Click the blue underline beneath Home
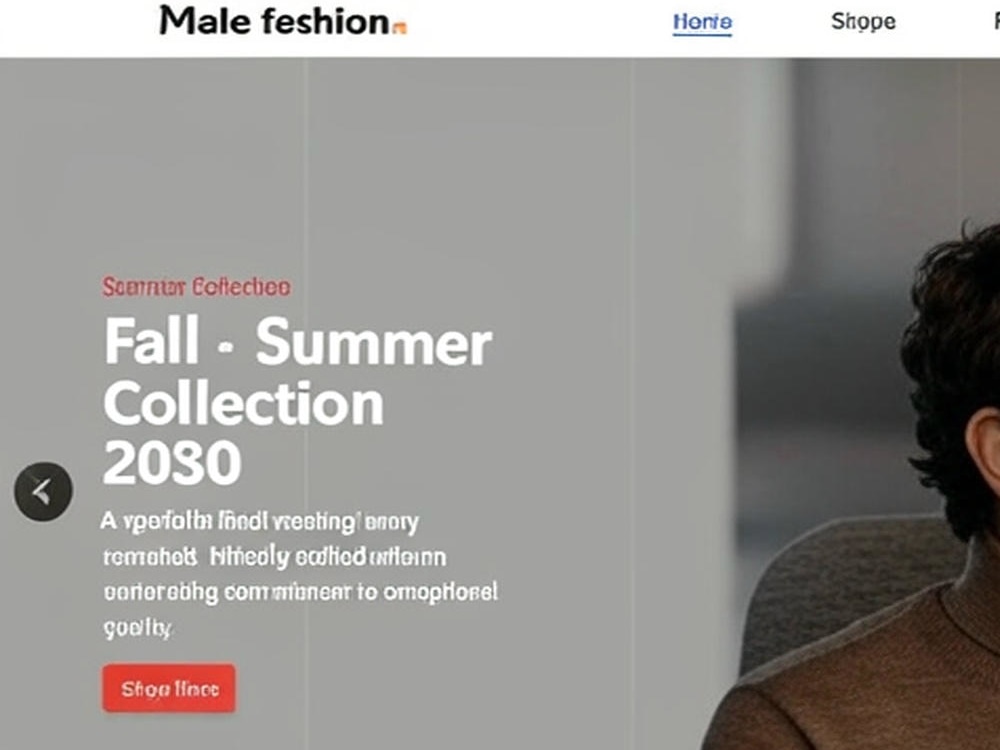This screenshot has height=750, width=1000. click(x=702, y=34)
